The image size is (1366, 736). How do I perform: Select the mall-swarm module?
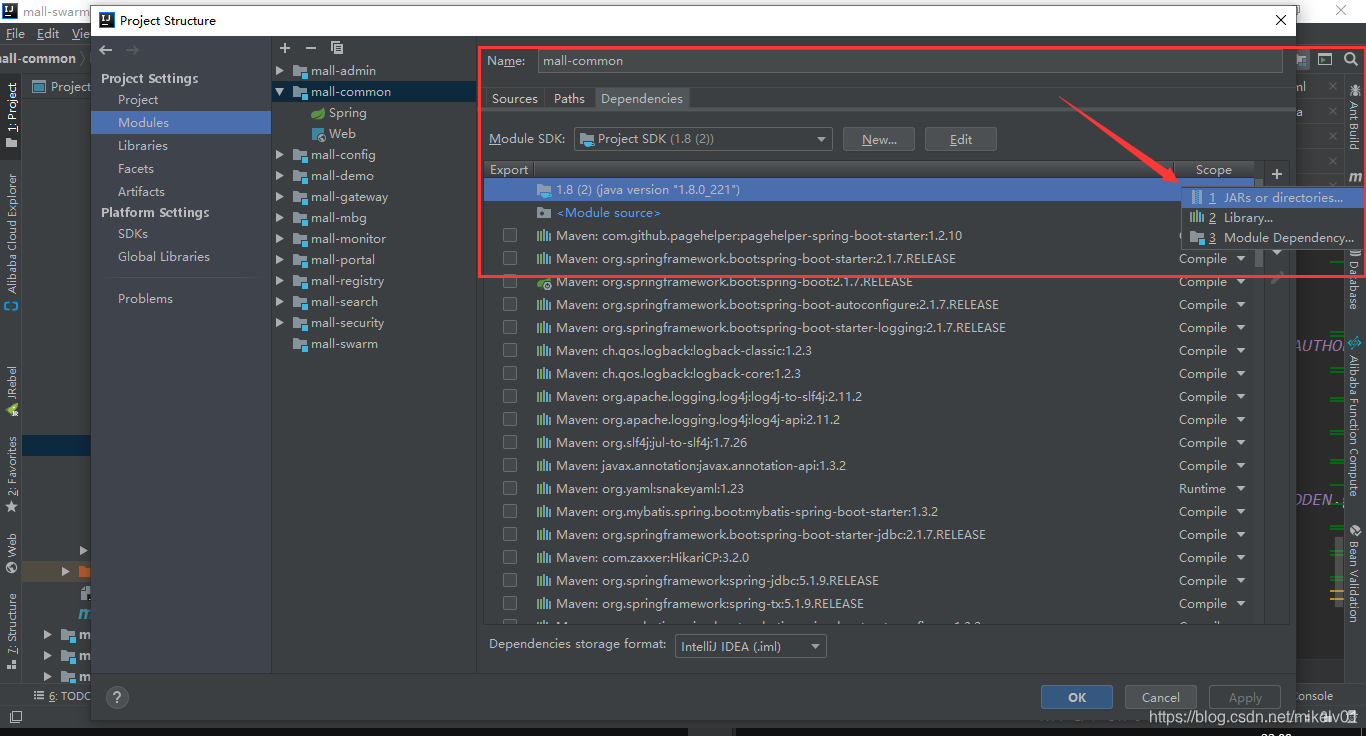pos(335,344)
